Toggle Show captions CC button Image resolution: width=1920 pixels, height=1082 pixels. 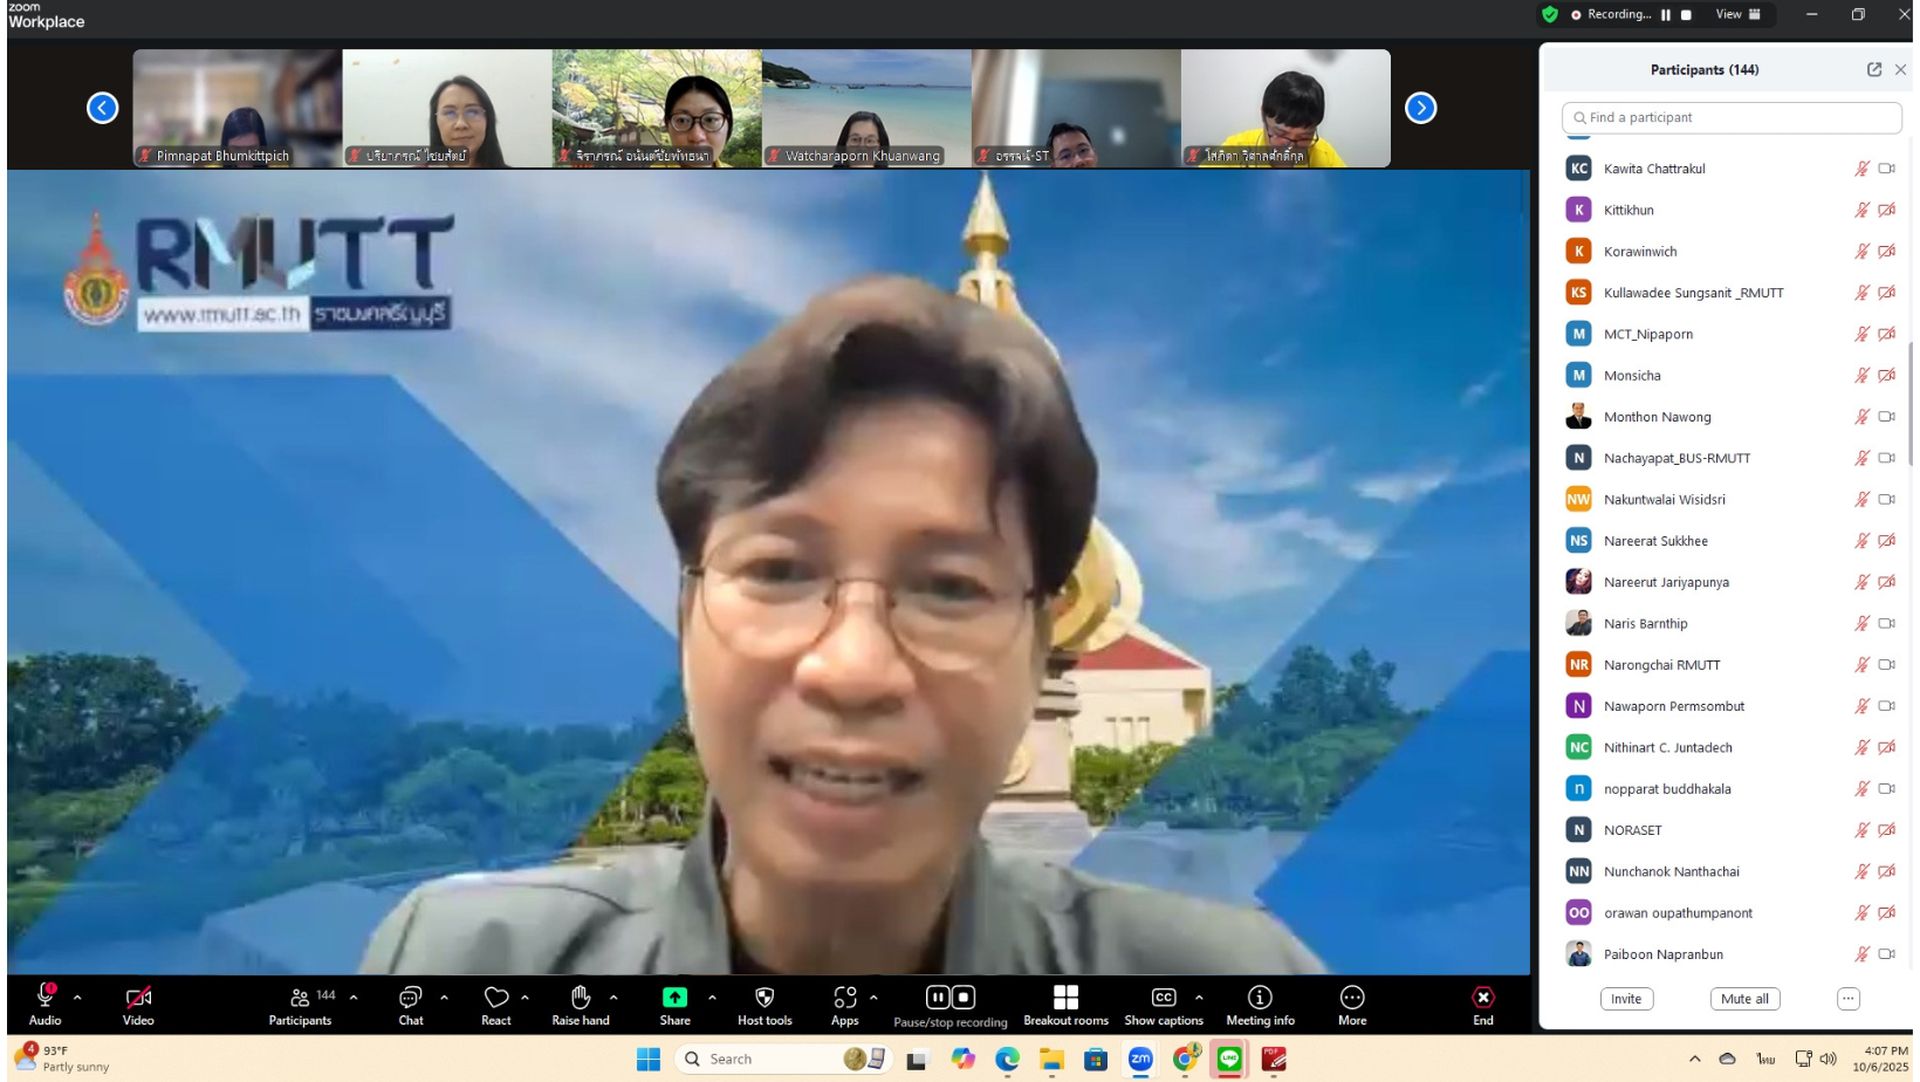click(x=1163, y=998)
